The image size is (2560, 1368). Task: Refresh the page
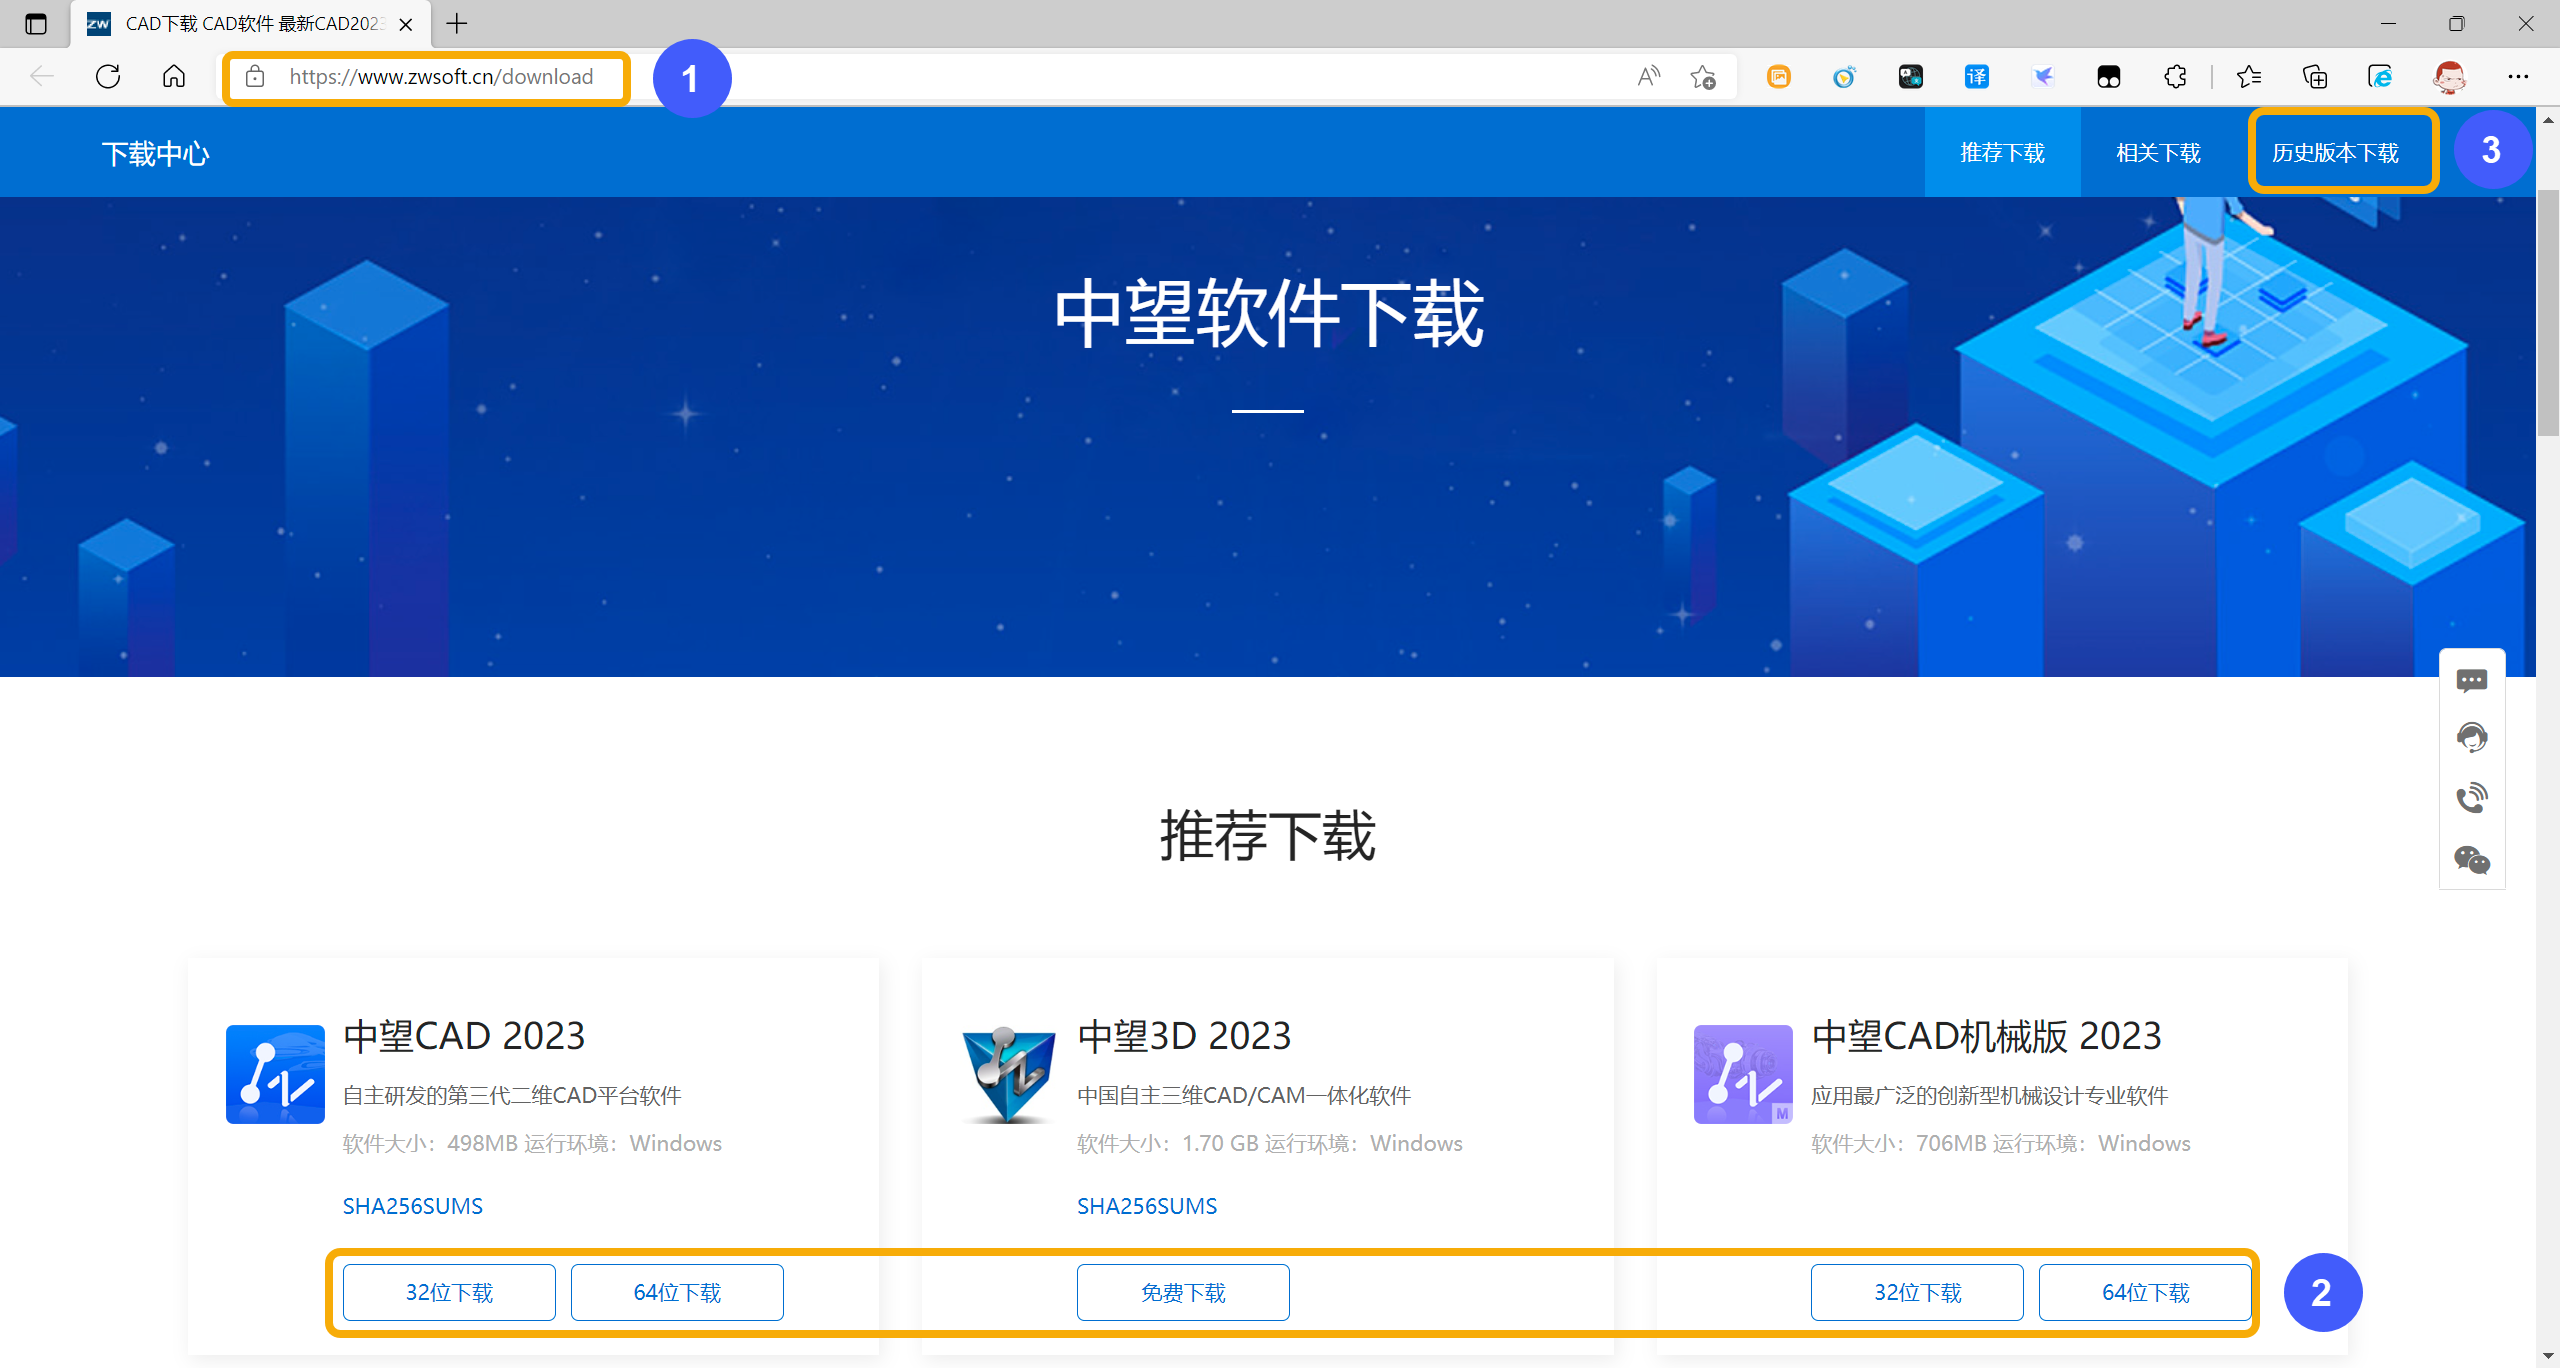coord(108,77)
